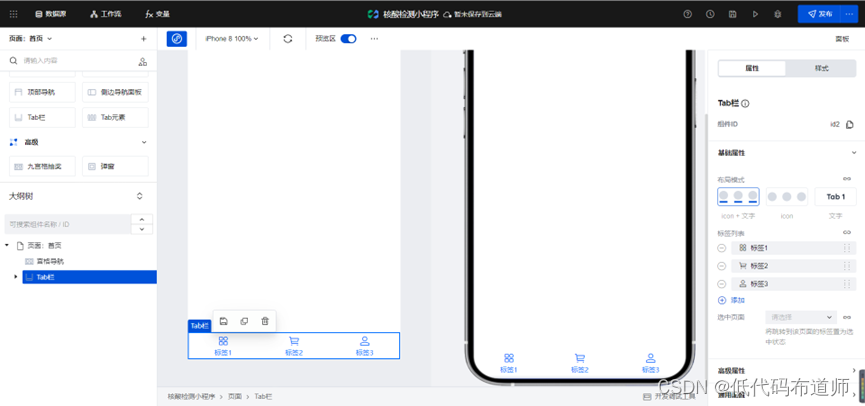Click 标签3 user icon in editor canvas

coord(365,341)
